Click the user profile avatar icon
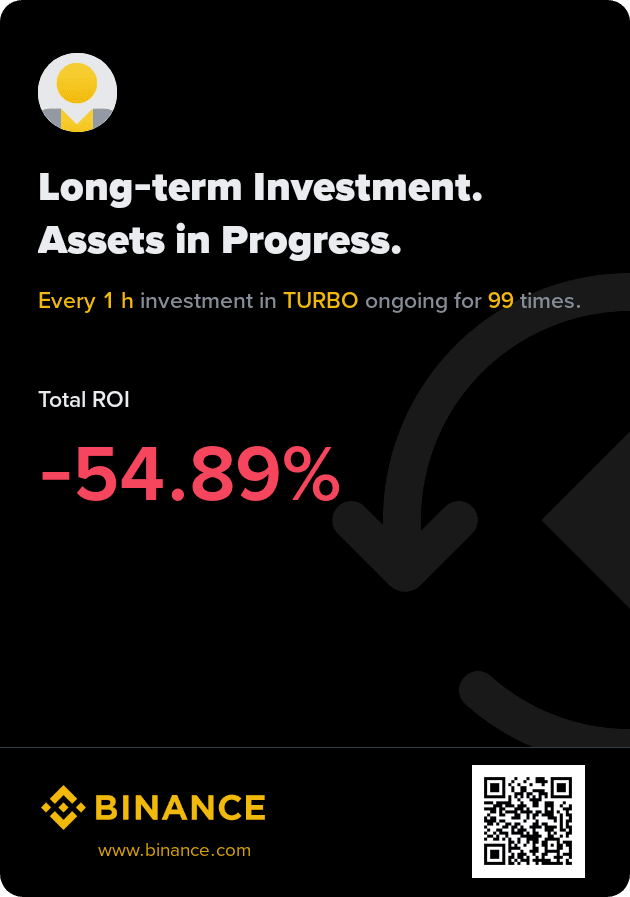 [x=77, y=93]
